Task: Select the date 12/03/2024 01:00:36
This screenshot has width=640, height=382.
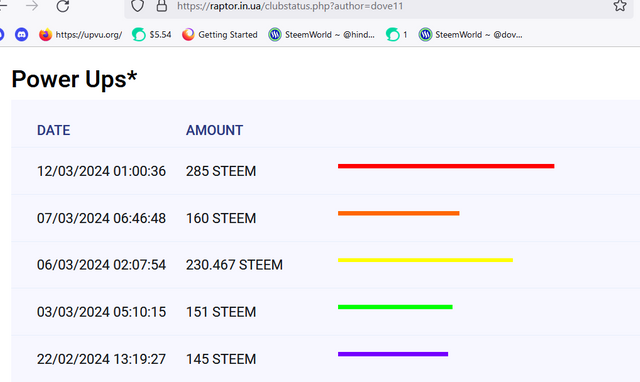Action: pyautogui.click(x=101, y=171)
